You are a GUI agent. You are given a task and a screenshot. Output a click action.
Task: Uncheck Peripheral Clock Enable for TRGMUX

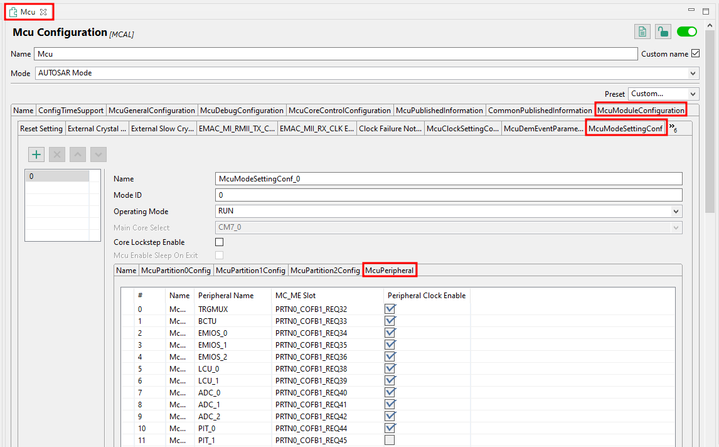pyautogui.click(x=390, y=309)
